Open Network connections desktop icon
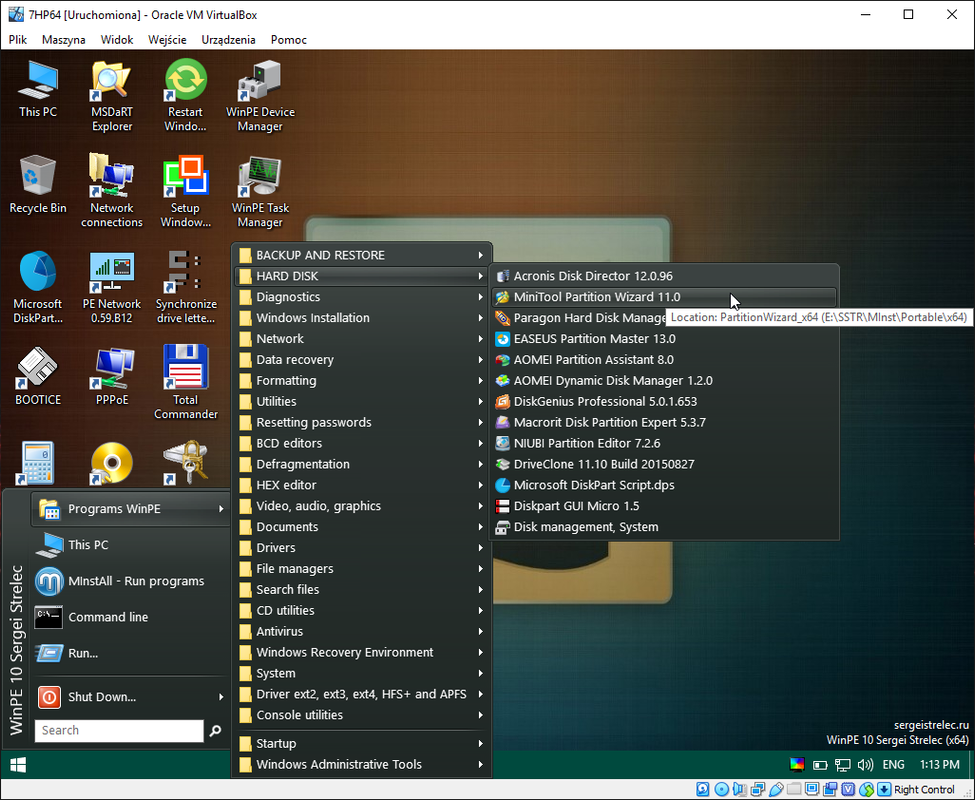 pyautogui.click(x=112, y=191)
